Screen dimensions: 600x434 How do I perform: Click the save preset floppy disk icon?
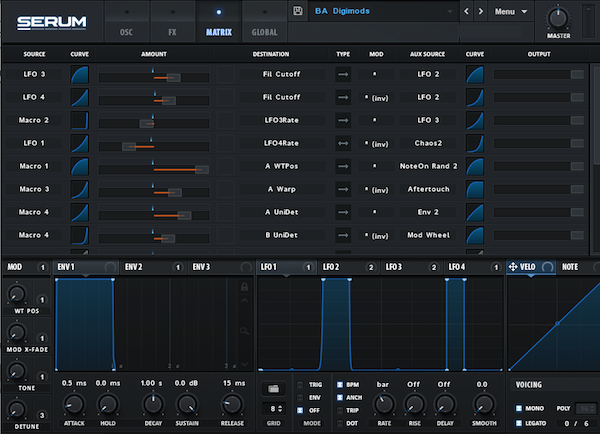[x=298, y=11]
